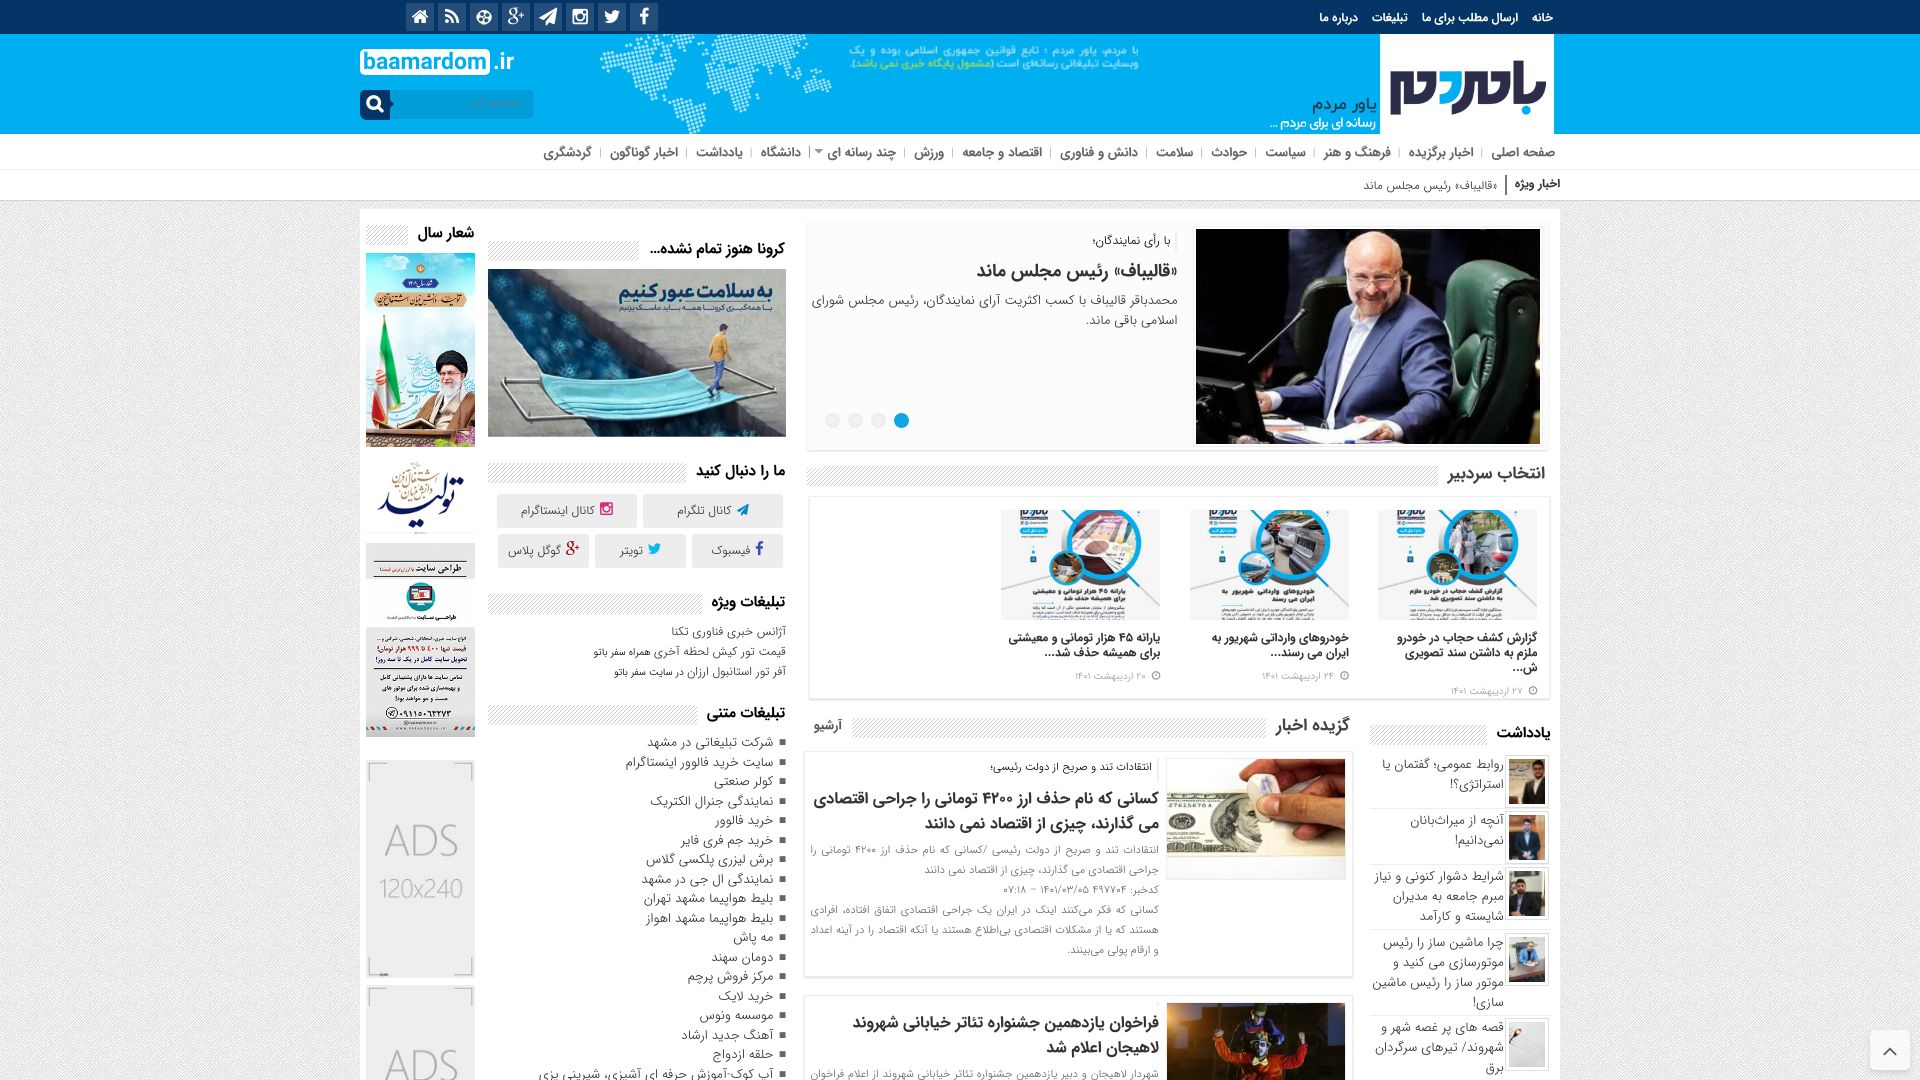Viewport: 1920px width, 1080px height.
Task: Open note آنچه از میراث‌بانان نمی‌دانیم
Action: point(1458,830)
